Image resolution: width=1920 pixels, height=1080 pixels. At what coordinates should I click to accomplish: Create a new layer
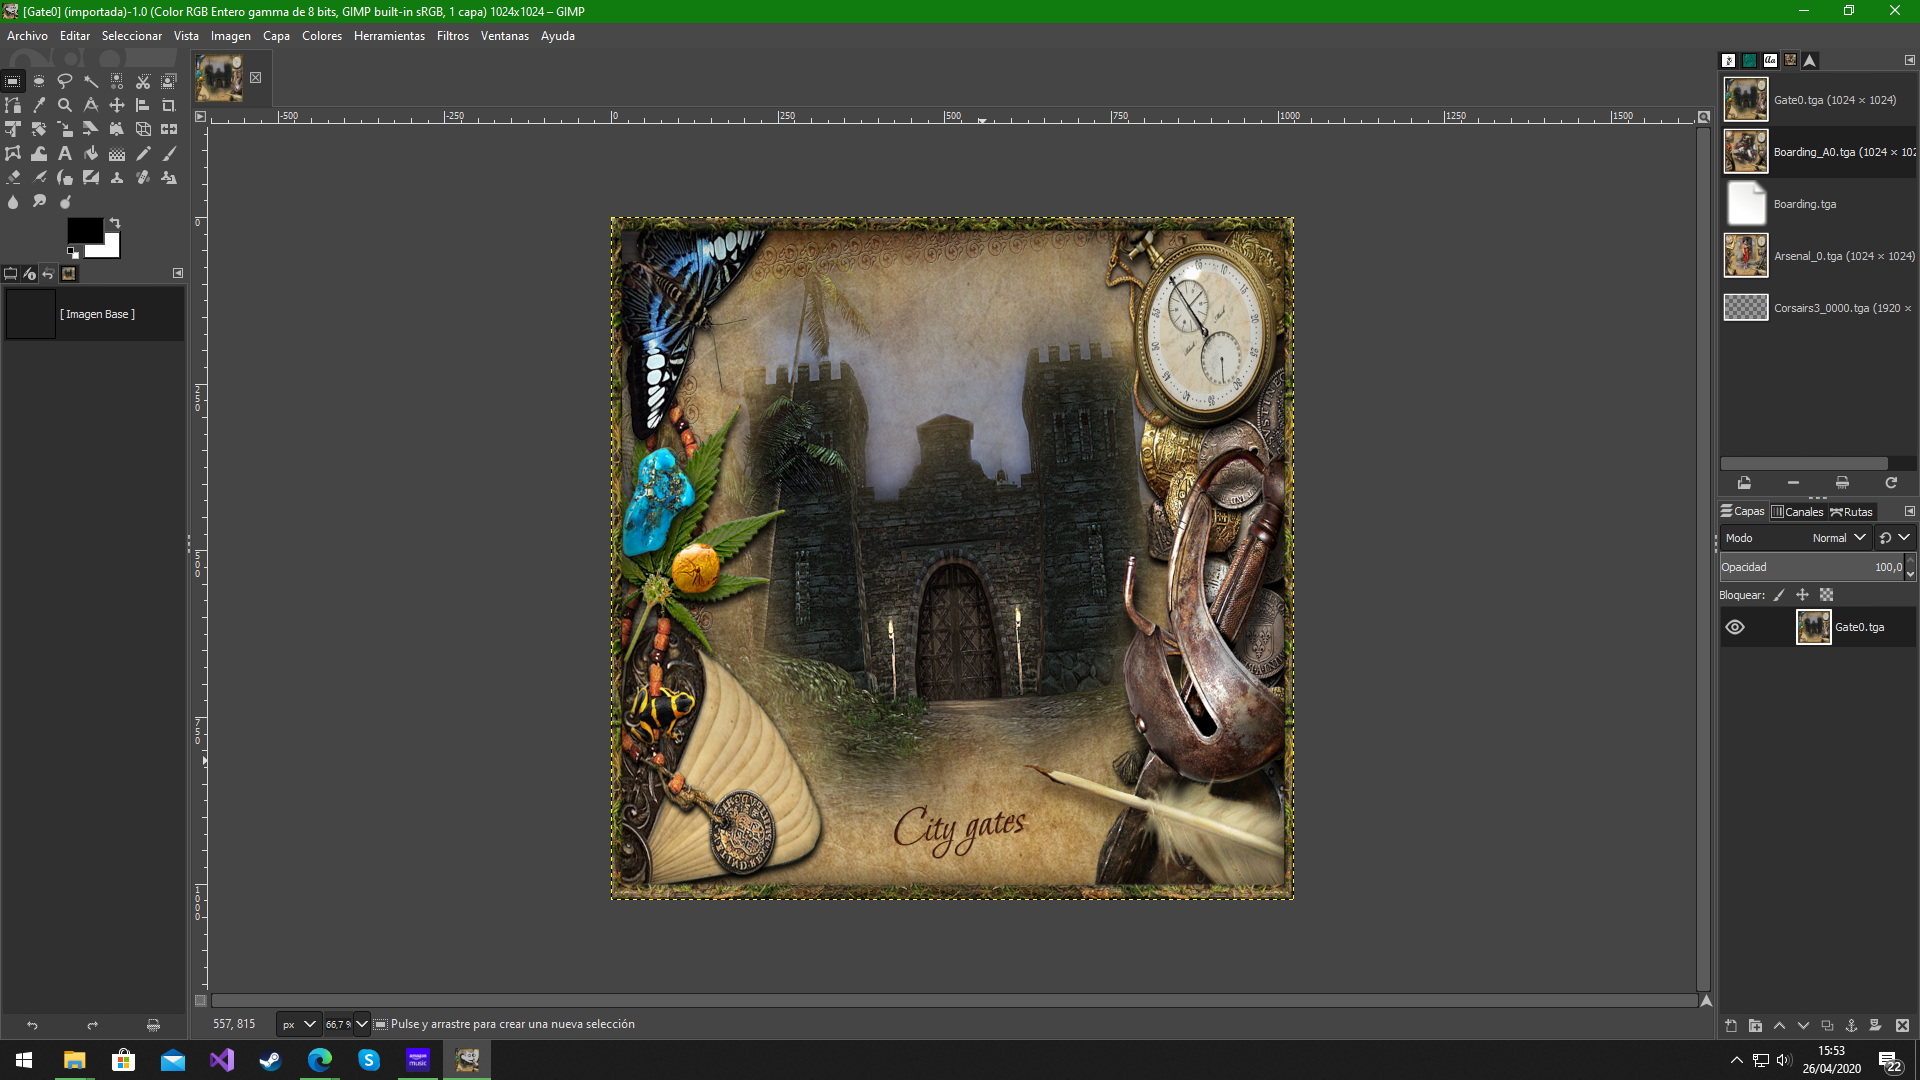point(1731,1026)
